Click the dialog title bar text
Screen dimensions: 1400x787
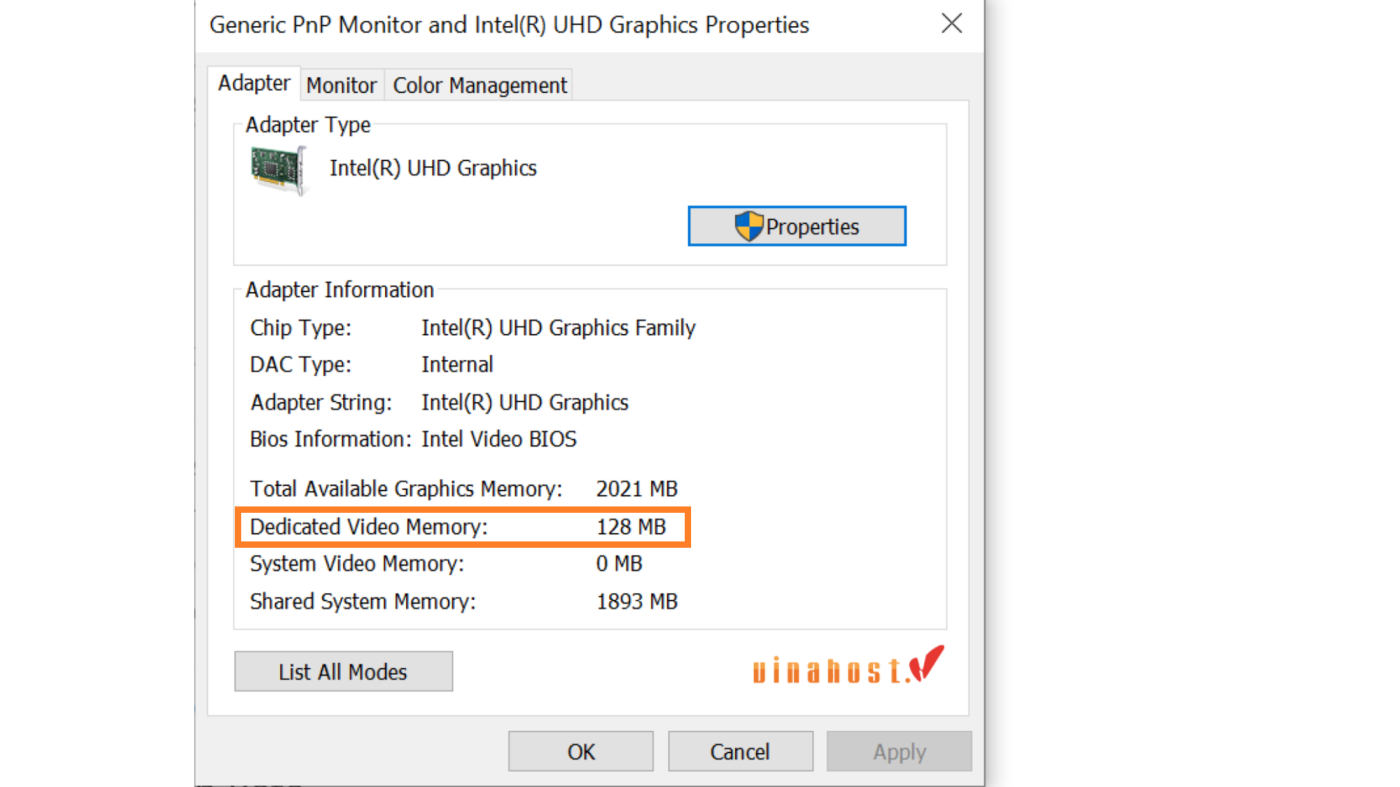coord(509,25)
